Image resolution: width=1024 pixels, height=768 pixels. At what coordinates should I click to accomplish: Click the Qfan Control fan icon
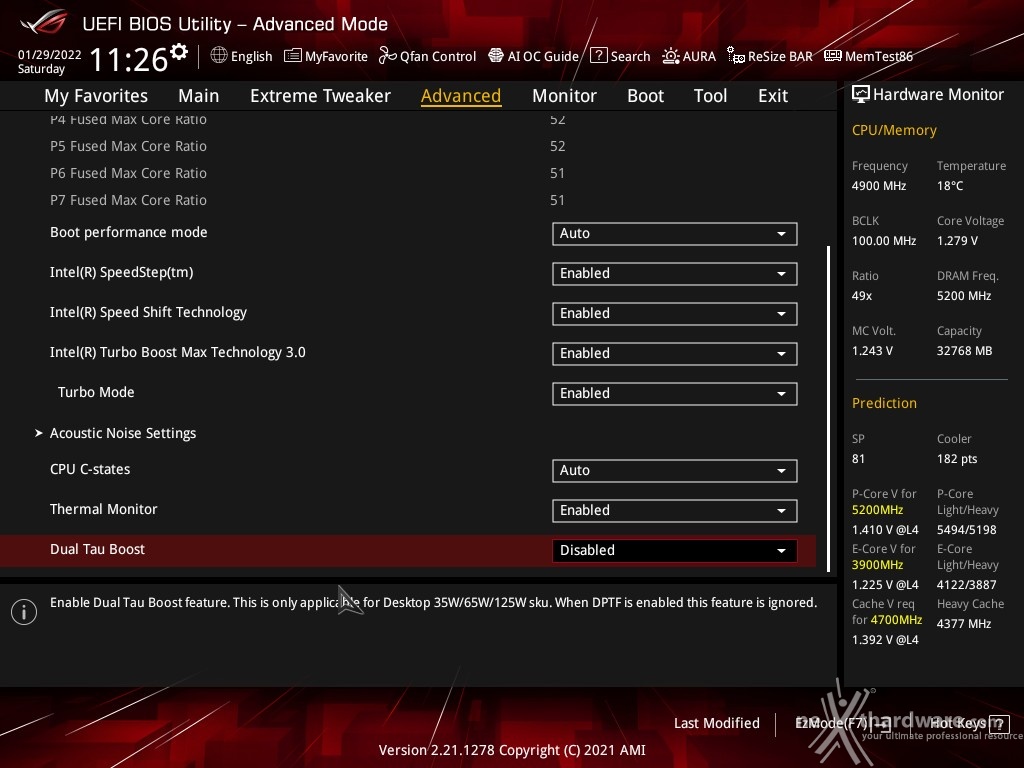point(388,56)
